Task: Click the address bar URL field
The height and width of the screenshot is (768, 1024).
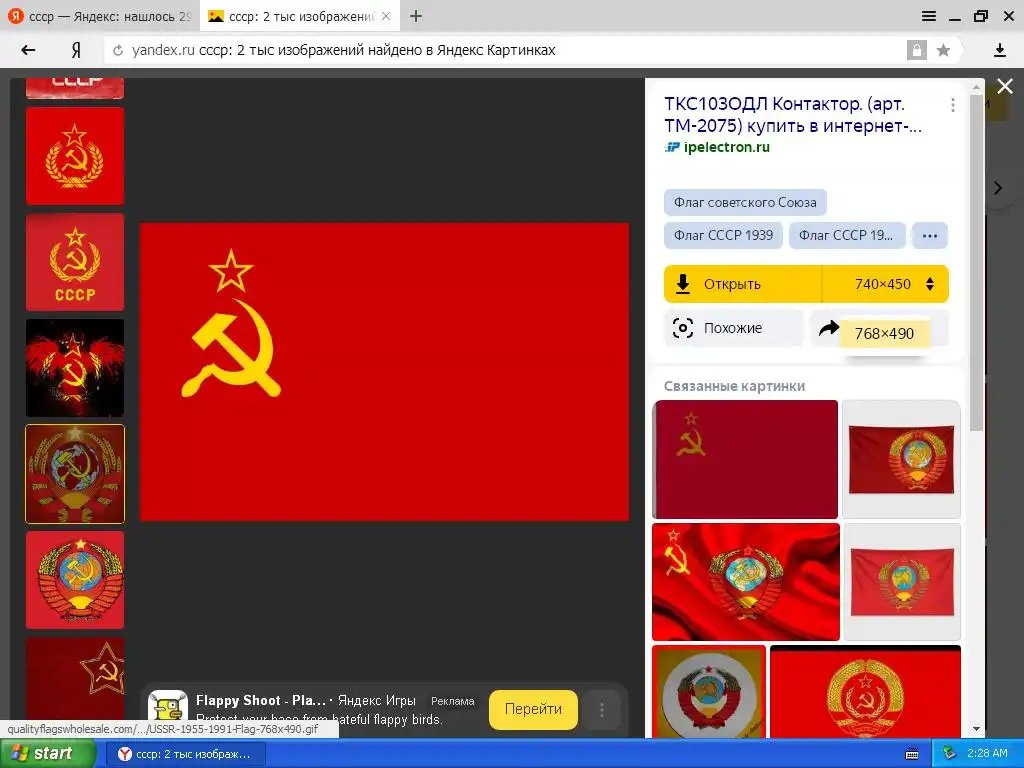Action: tap(509, 50)
